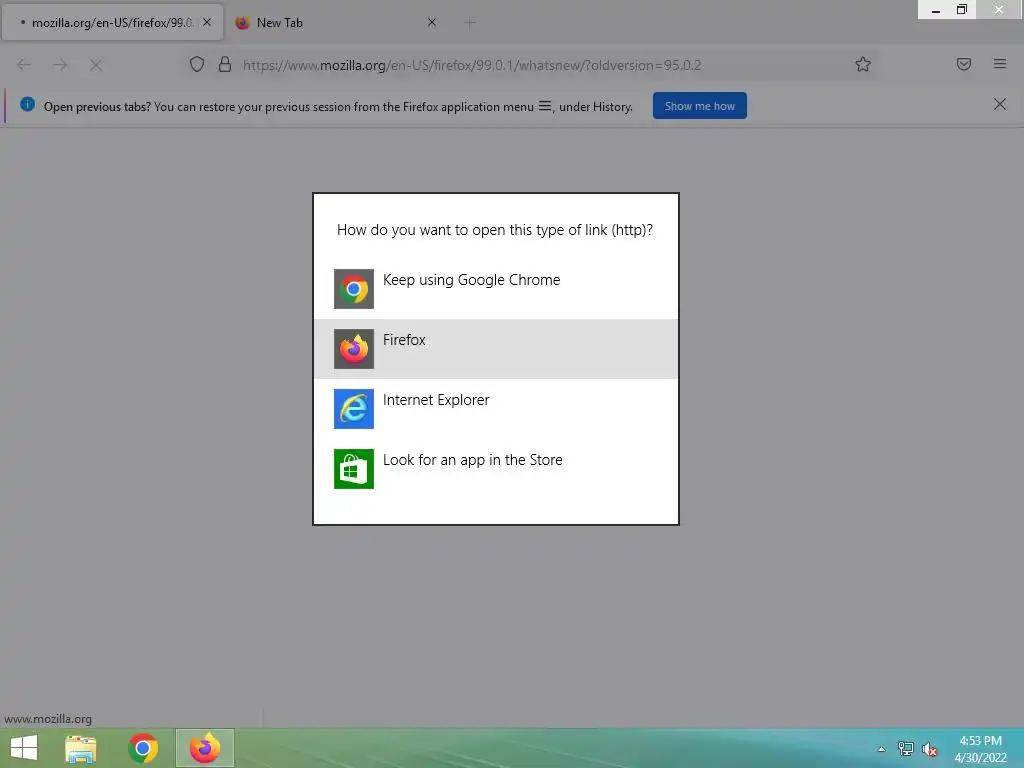
Task: Select Firefox as default link handler
Action: (496, 349)
